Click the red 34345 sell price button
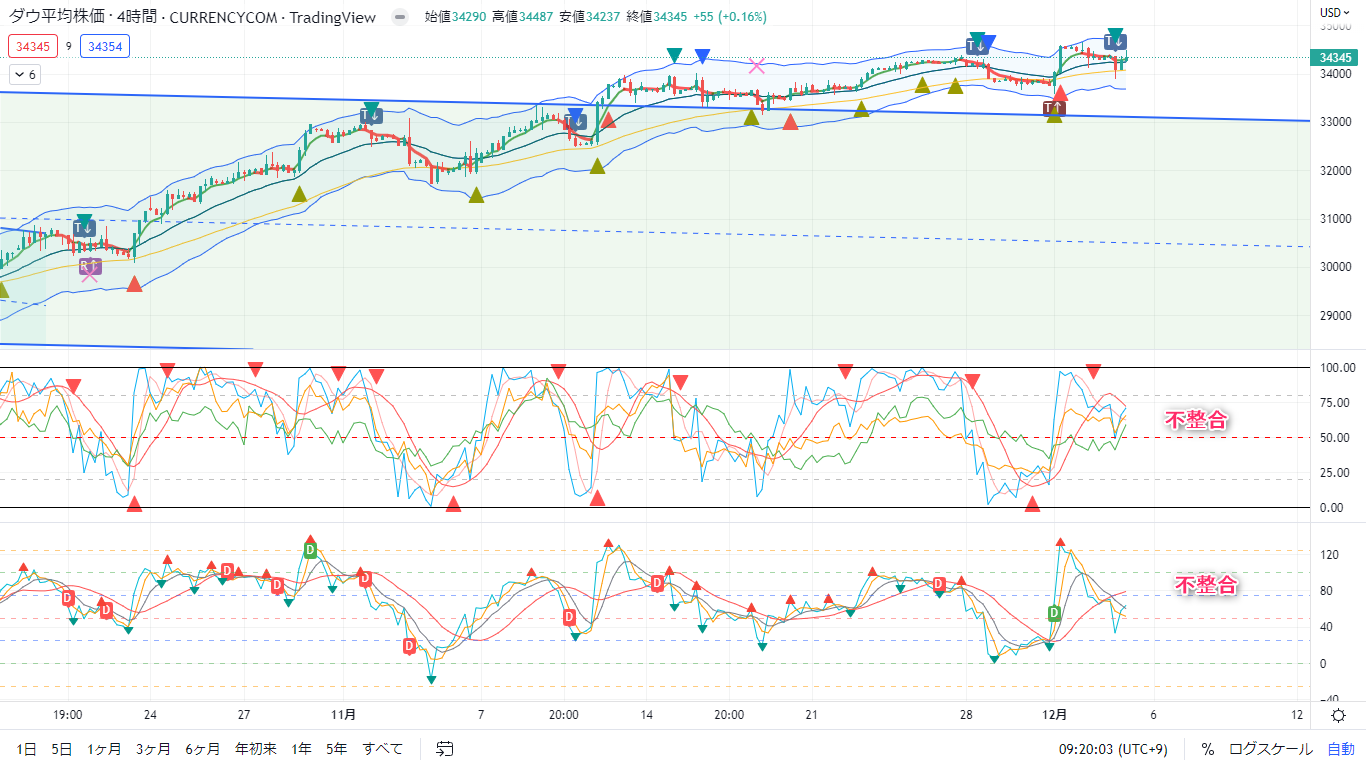Viewport: 1366px width, 768px height. click(x=32, y=46)
